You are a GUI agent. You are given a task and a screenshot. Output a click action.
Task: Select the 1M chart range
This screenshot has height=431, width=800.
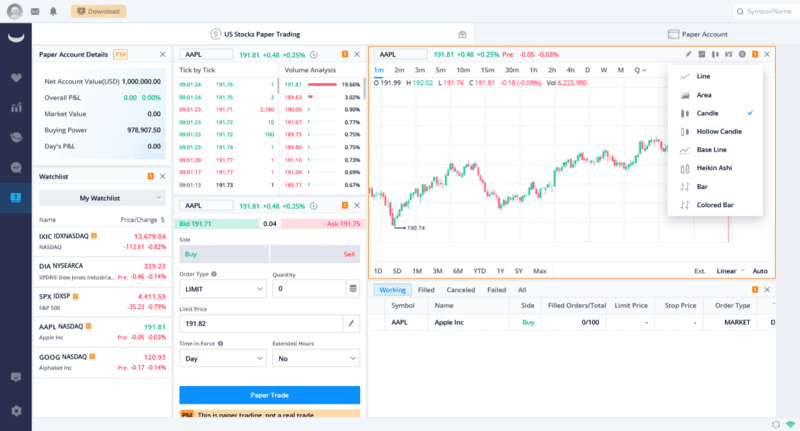point(417,271)
